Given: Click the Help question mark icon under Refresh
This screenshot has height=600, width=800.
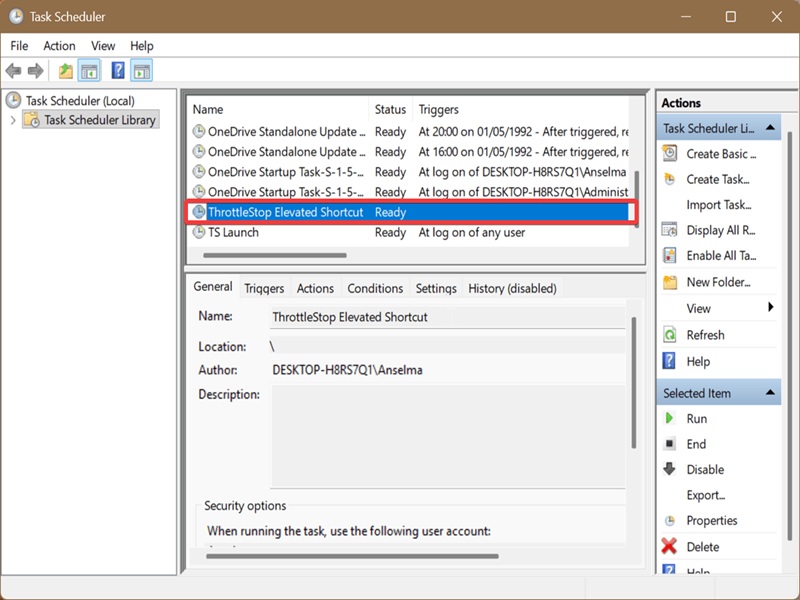Looking at the screenshot, I should coord(669,361).
